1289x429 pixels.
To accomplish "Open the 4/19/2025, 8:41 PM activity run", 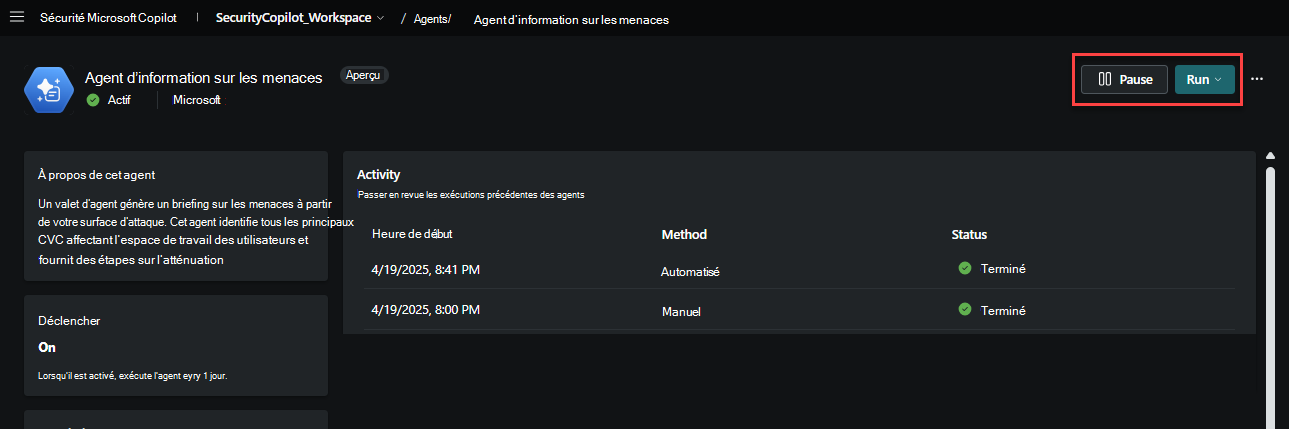I will coord(426,268).
